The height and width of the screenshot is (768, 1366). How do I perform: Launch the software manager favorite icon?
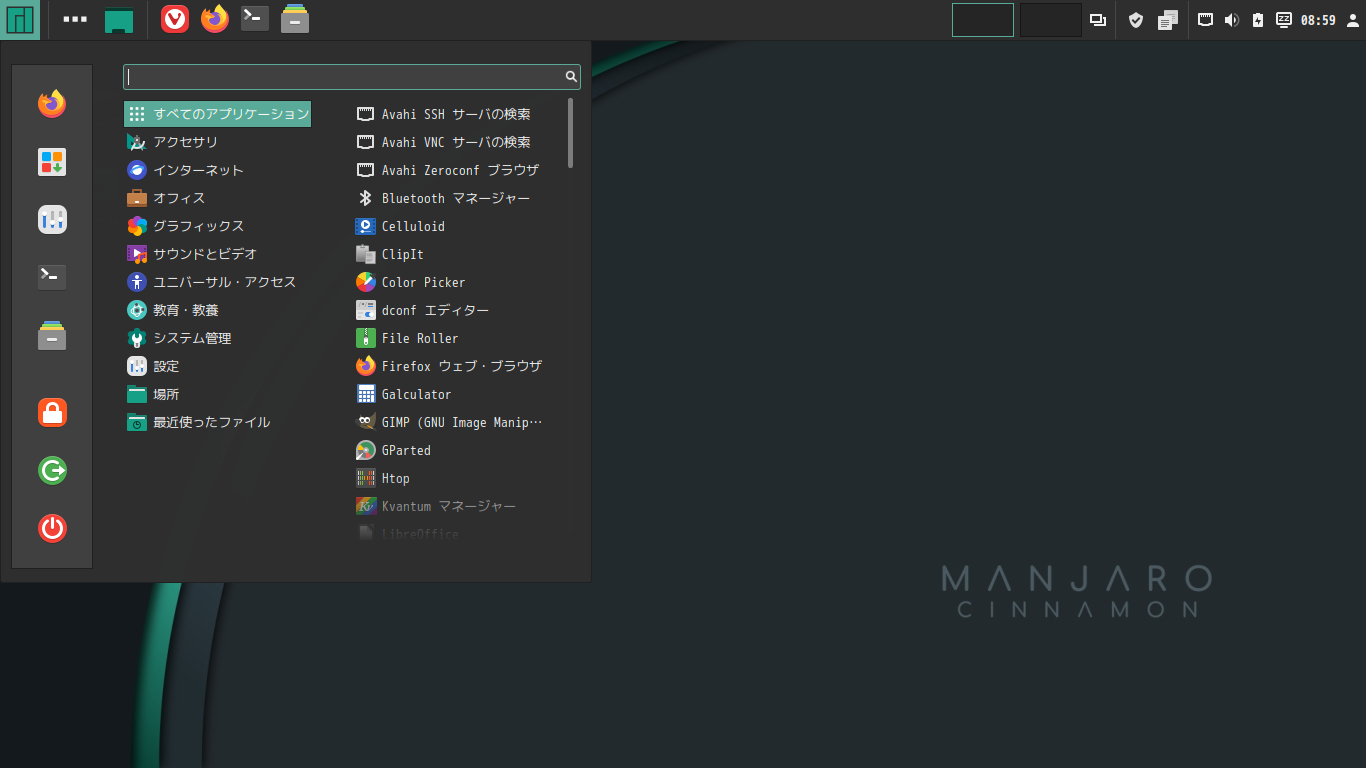pos(52,162)
